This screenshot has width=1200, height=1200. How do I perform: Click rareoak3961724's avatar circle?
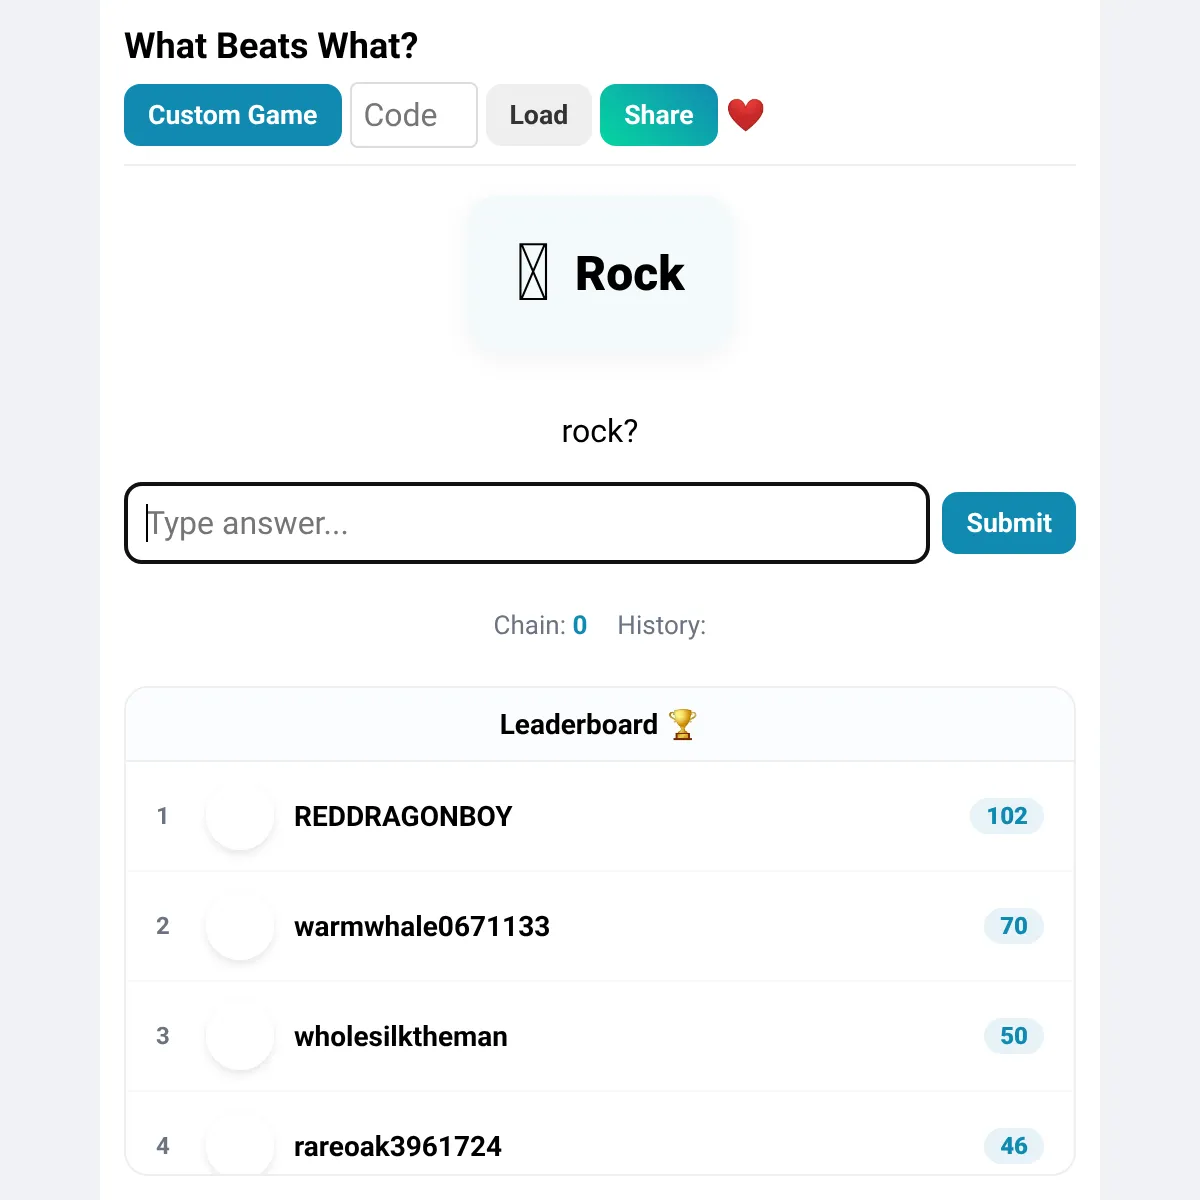tap(240, 1146)
